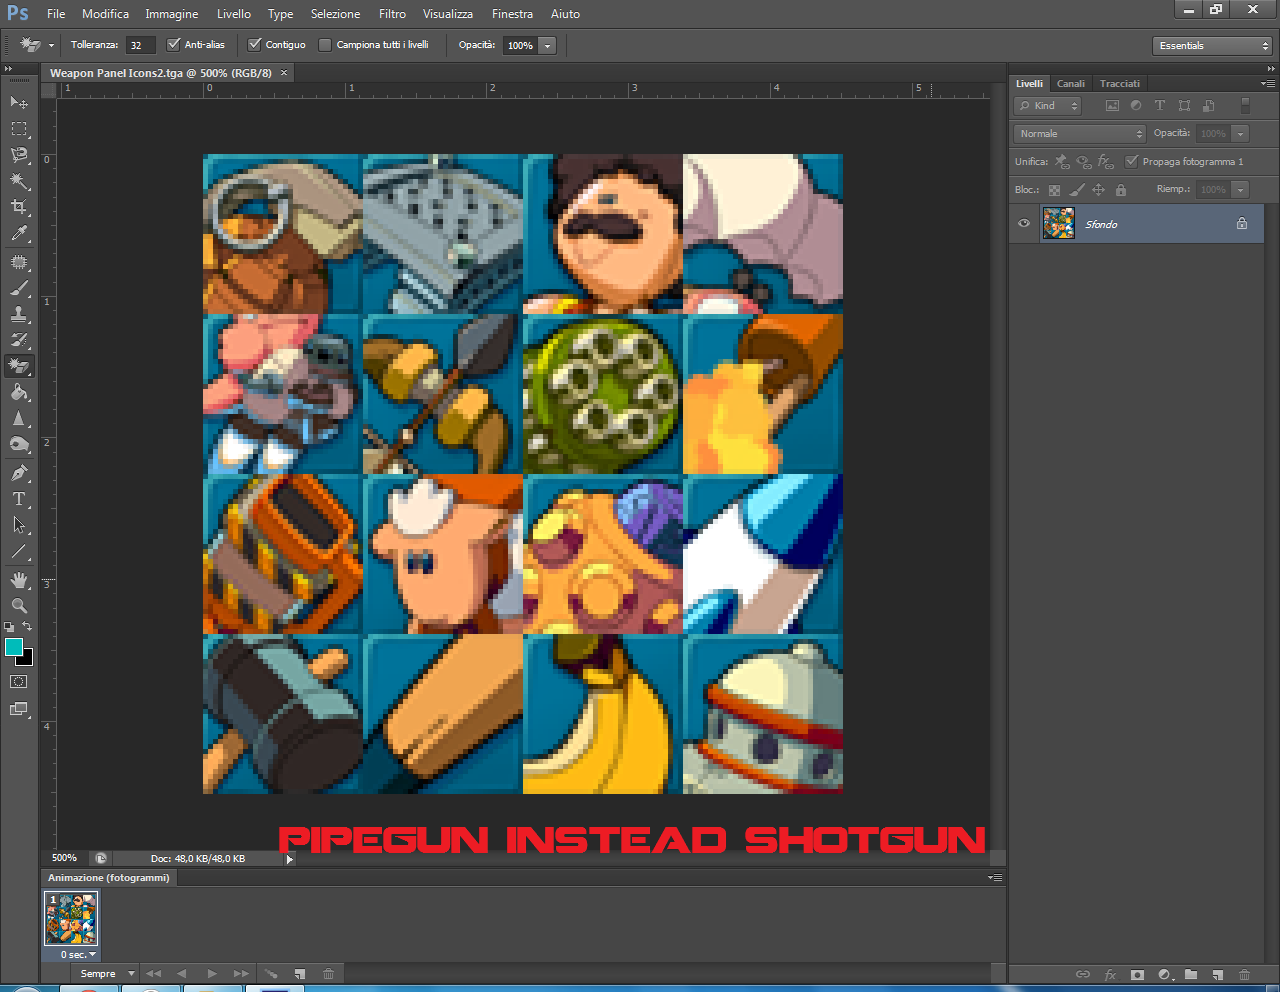
Task: Select the Pen tool
Action: tap(19, 473)
